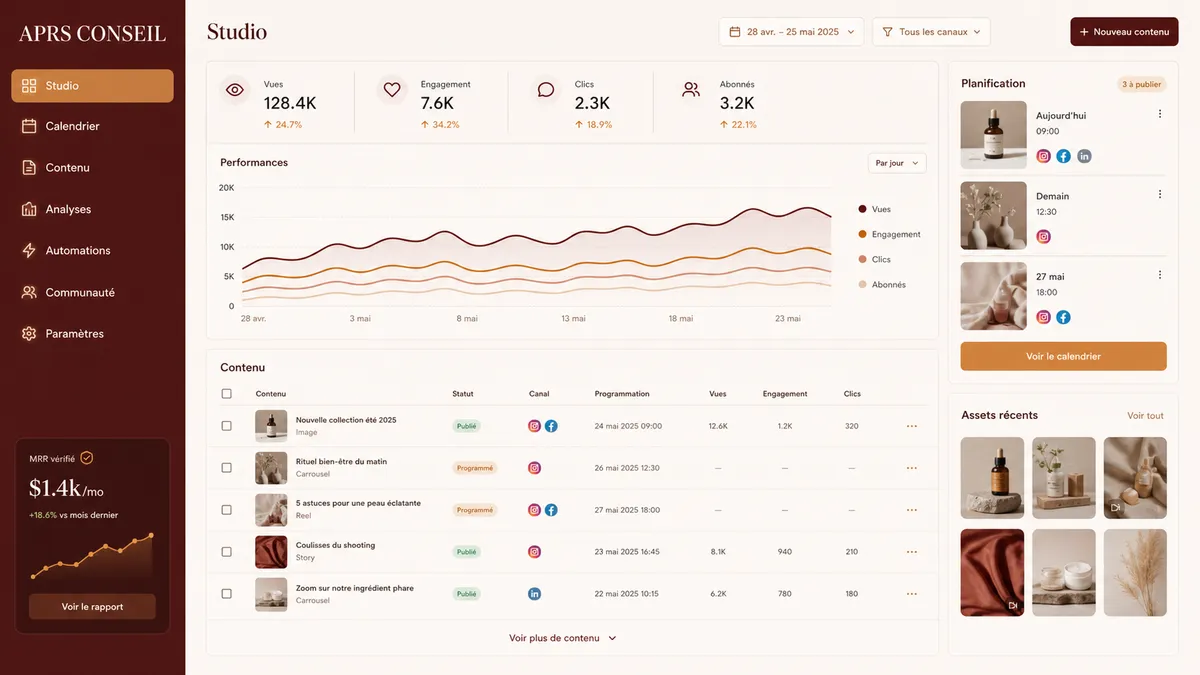Open row menu for Zoom sur notre ingrédient phare
The image size is (1200, 675).
[x=911, y=594]
